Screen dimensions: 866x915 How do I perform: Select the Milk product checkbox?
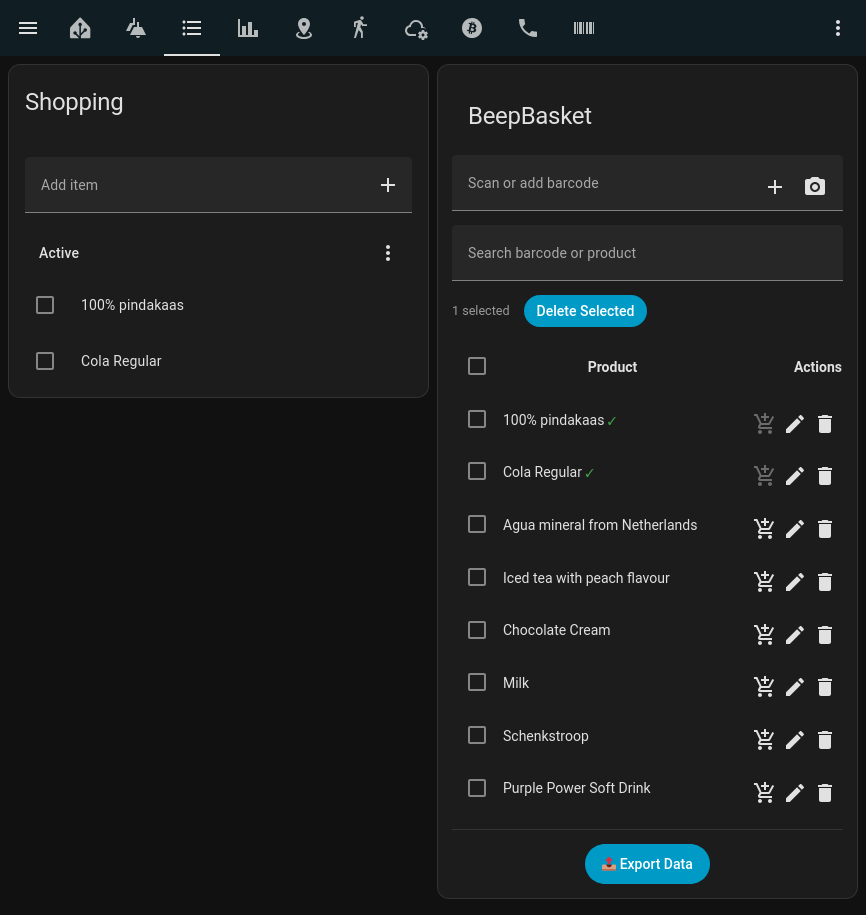point(477,683)
